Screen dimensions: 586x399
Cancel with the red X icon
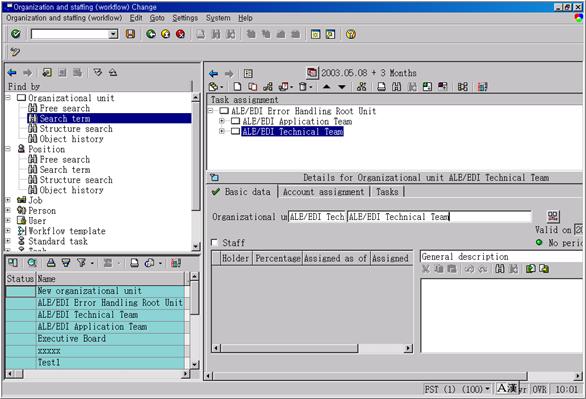pos(181,34)
